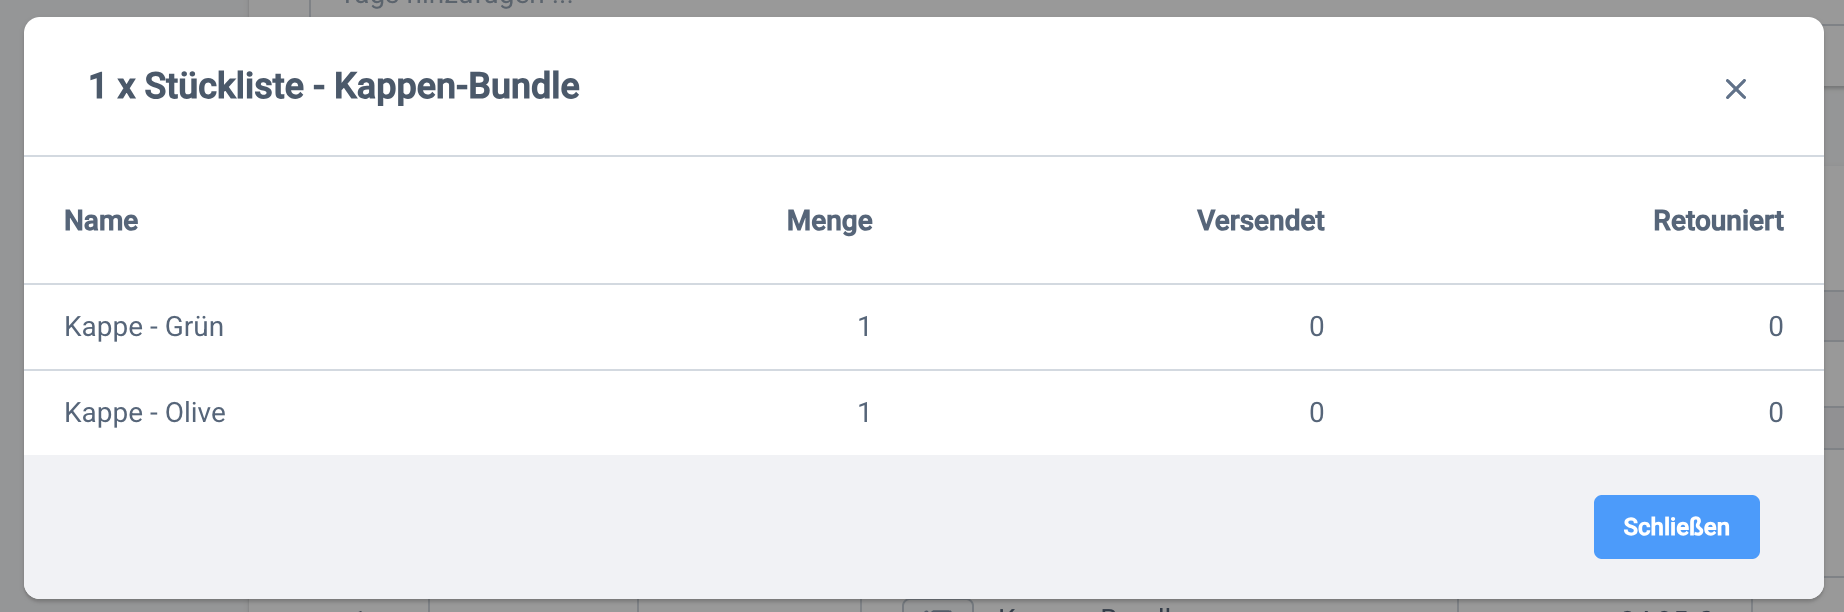Close the Stückliste dialog with the X icon
Screen dimensions: 1844x612
click(1735, 89)
